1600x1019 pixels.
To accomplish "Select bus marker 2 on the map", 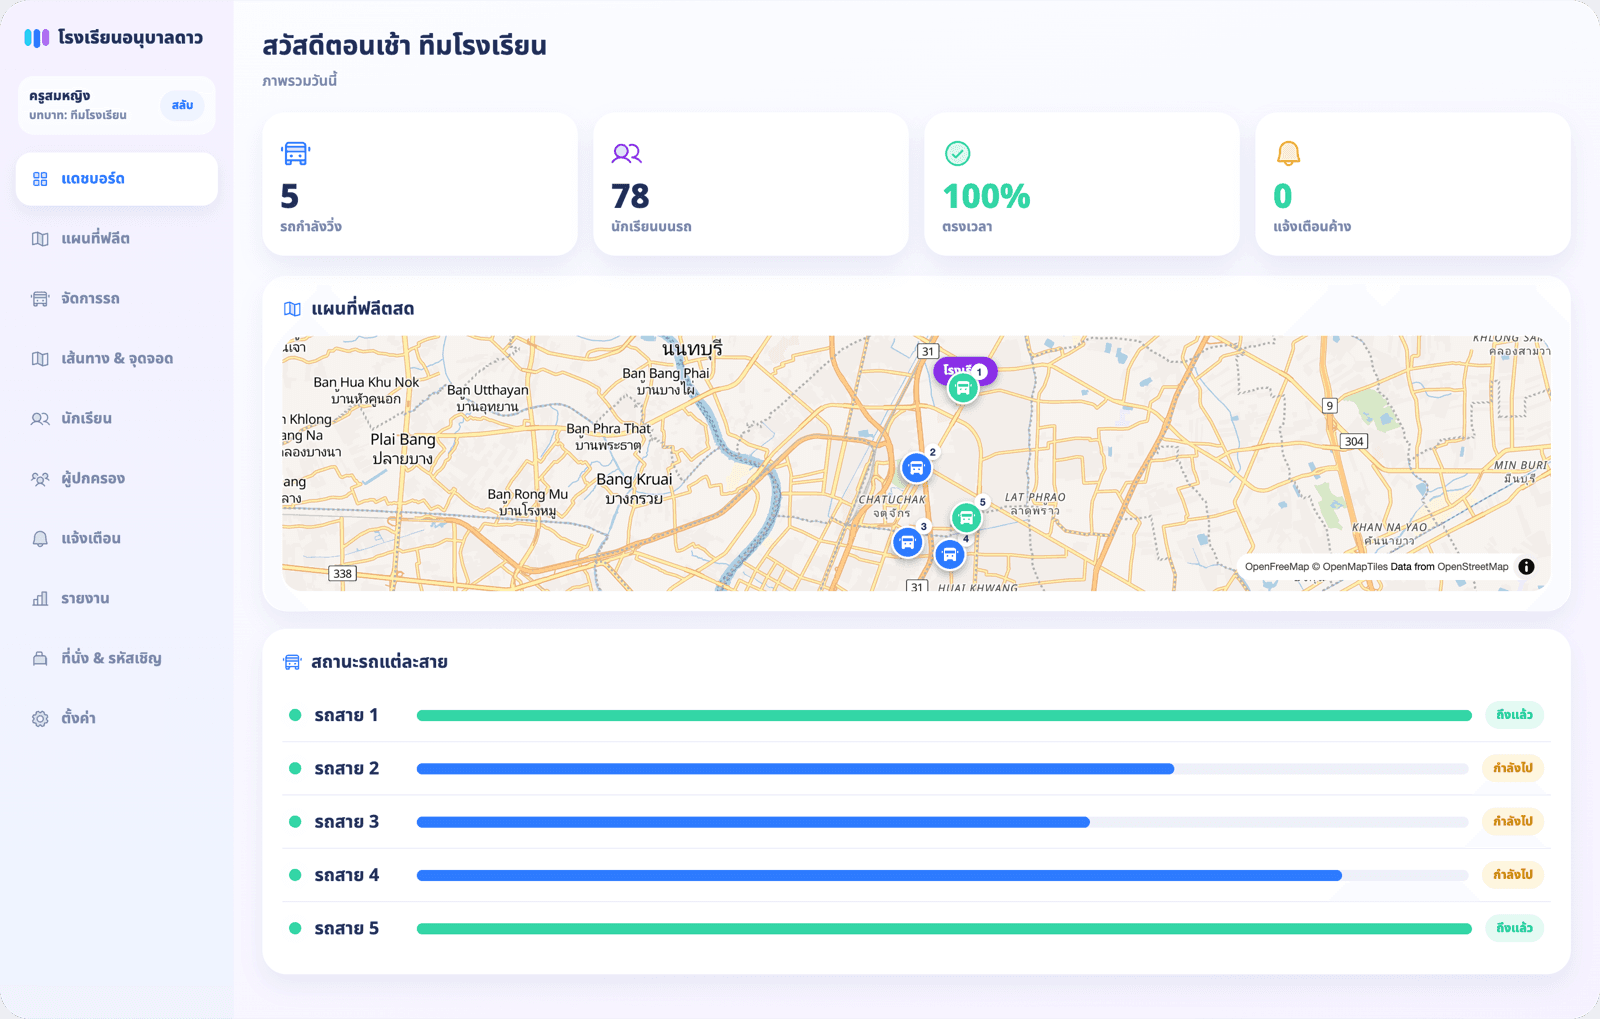I will pyautogui.click(x=916, y=468).
